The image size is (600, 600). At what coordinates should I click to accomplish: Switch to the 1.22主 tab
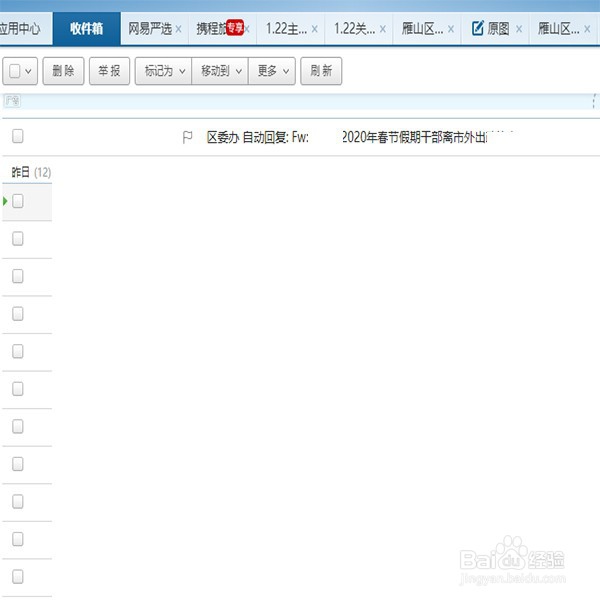[x=286, y=29]
